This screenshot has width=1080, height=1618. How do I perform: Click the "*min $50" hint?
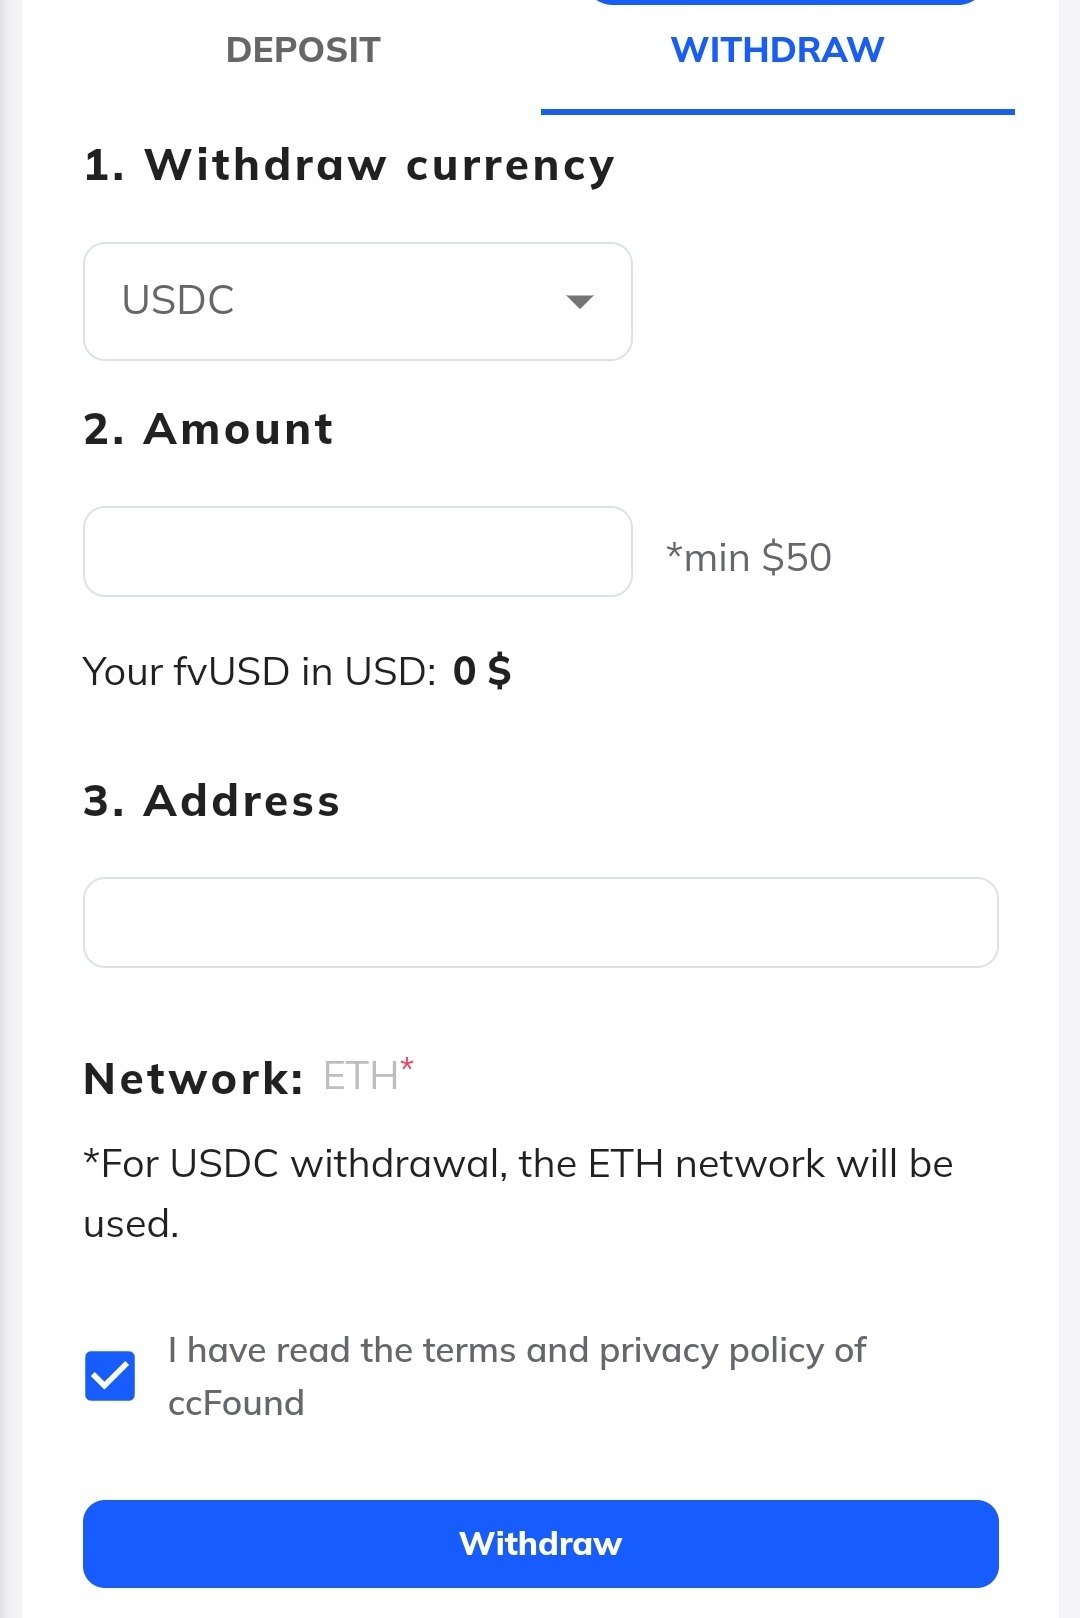pos(749,557)
